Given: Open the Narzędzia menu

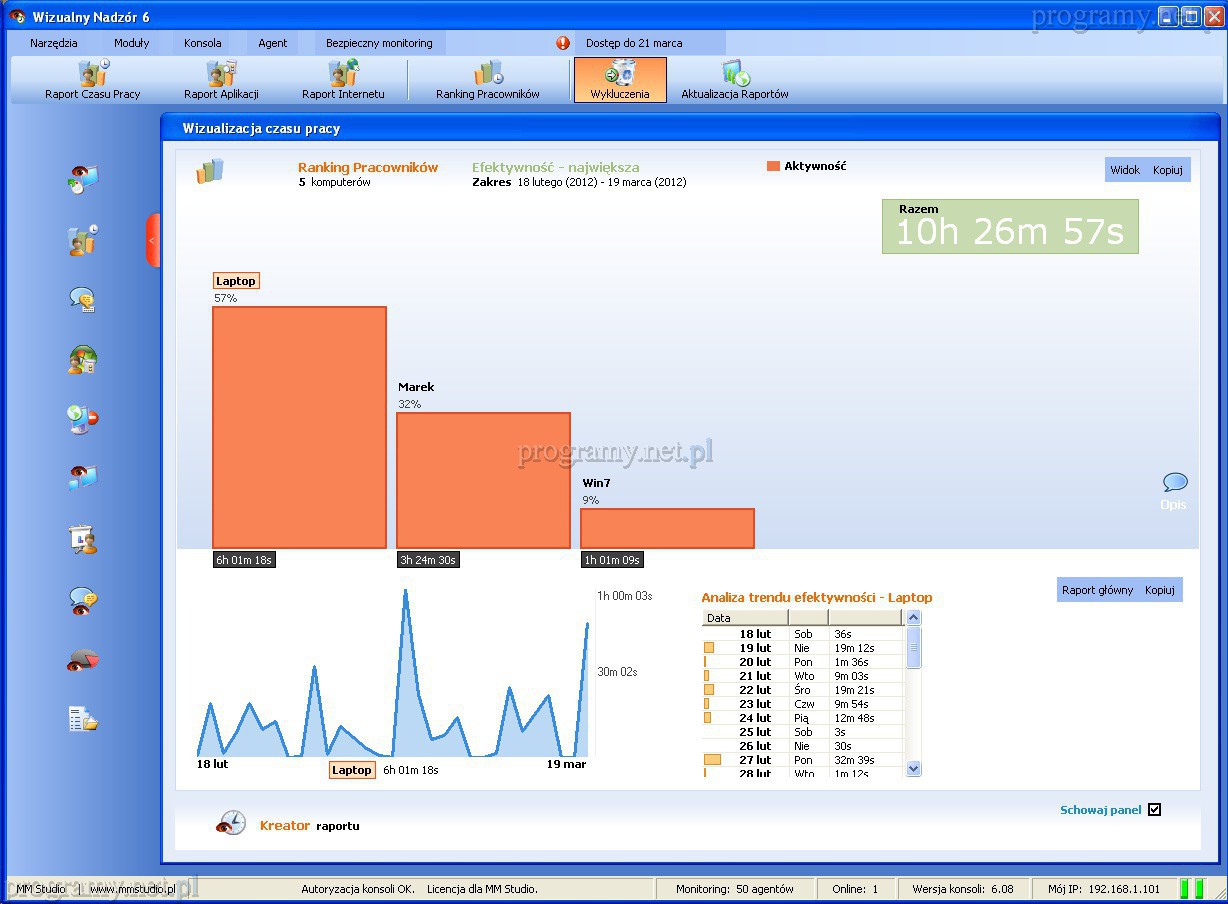Looking at the screenshot, I should (x=54, y=43).
